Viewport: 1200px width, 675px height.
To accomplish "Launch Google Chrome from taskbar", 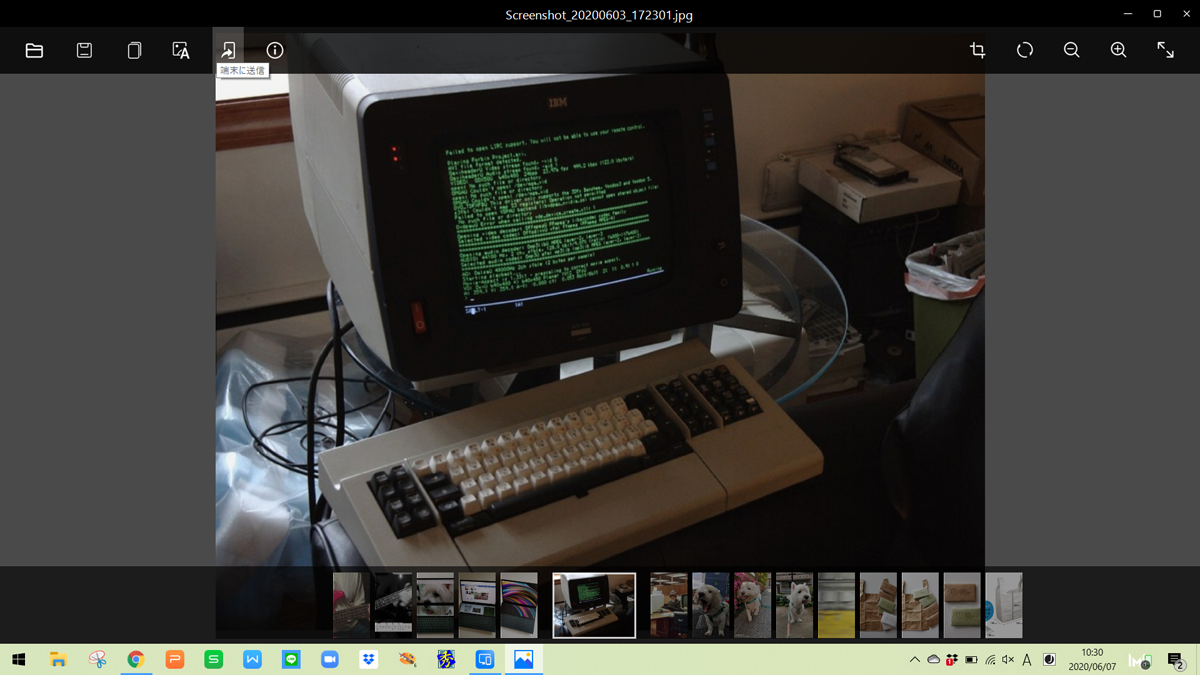I will (x=136, y=659).
